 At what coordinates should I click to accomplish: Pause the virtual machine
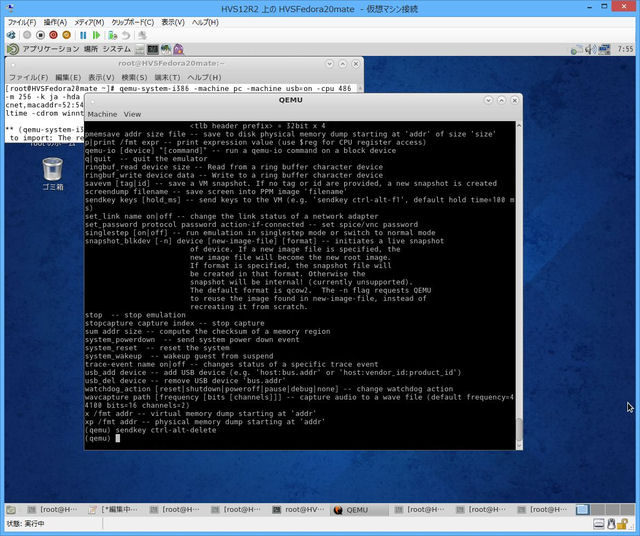[x=83, y=35]
